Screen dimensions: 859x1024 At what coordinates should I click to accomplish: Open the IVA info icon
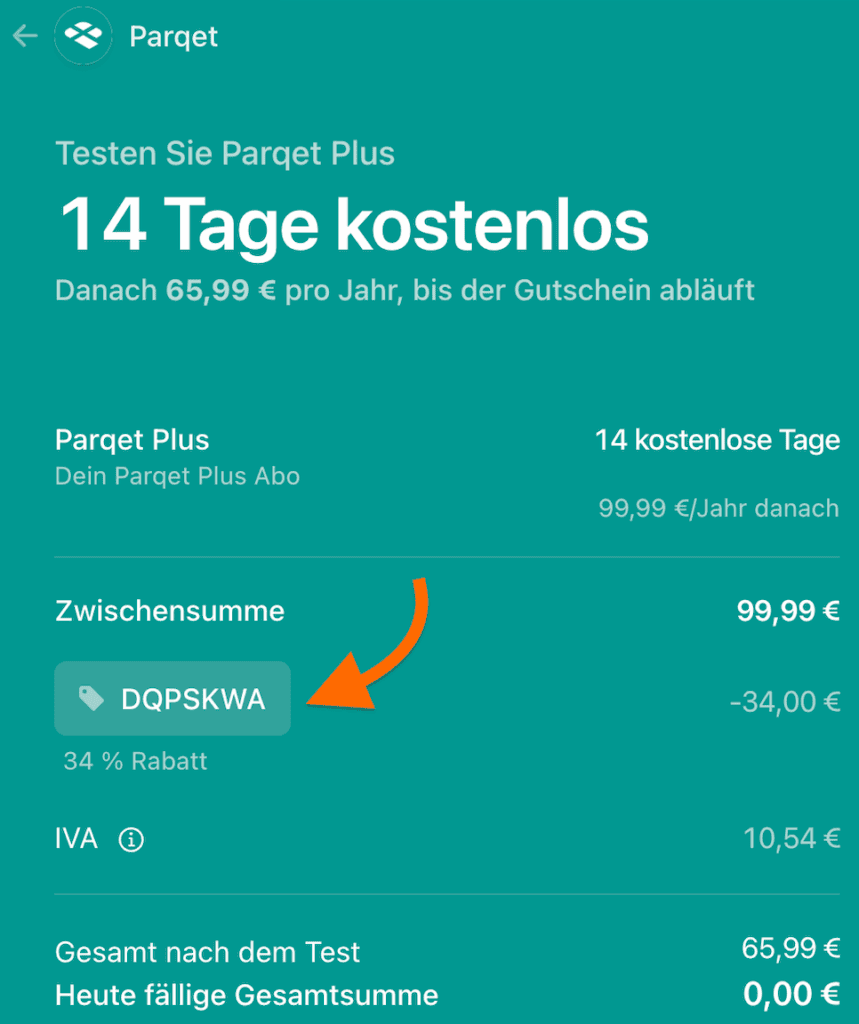[x=131, y=840]
